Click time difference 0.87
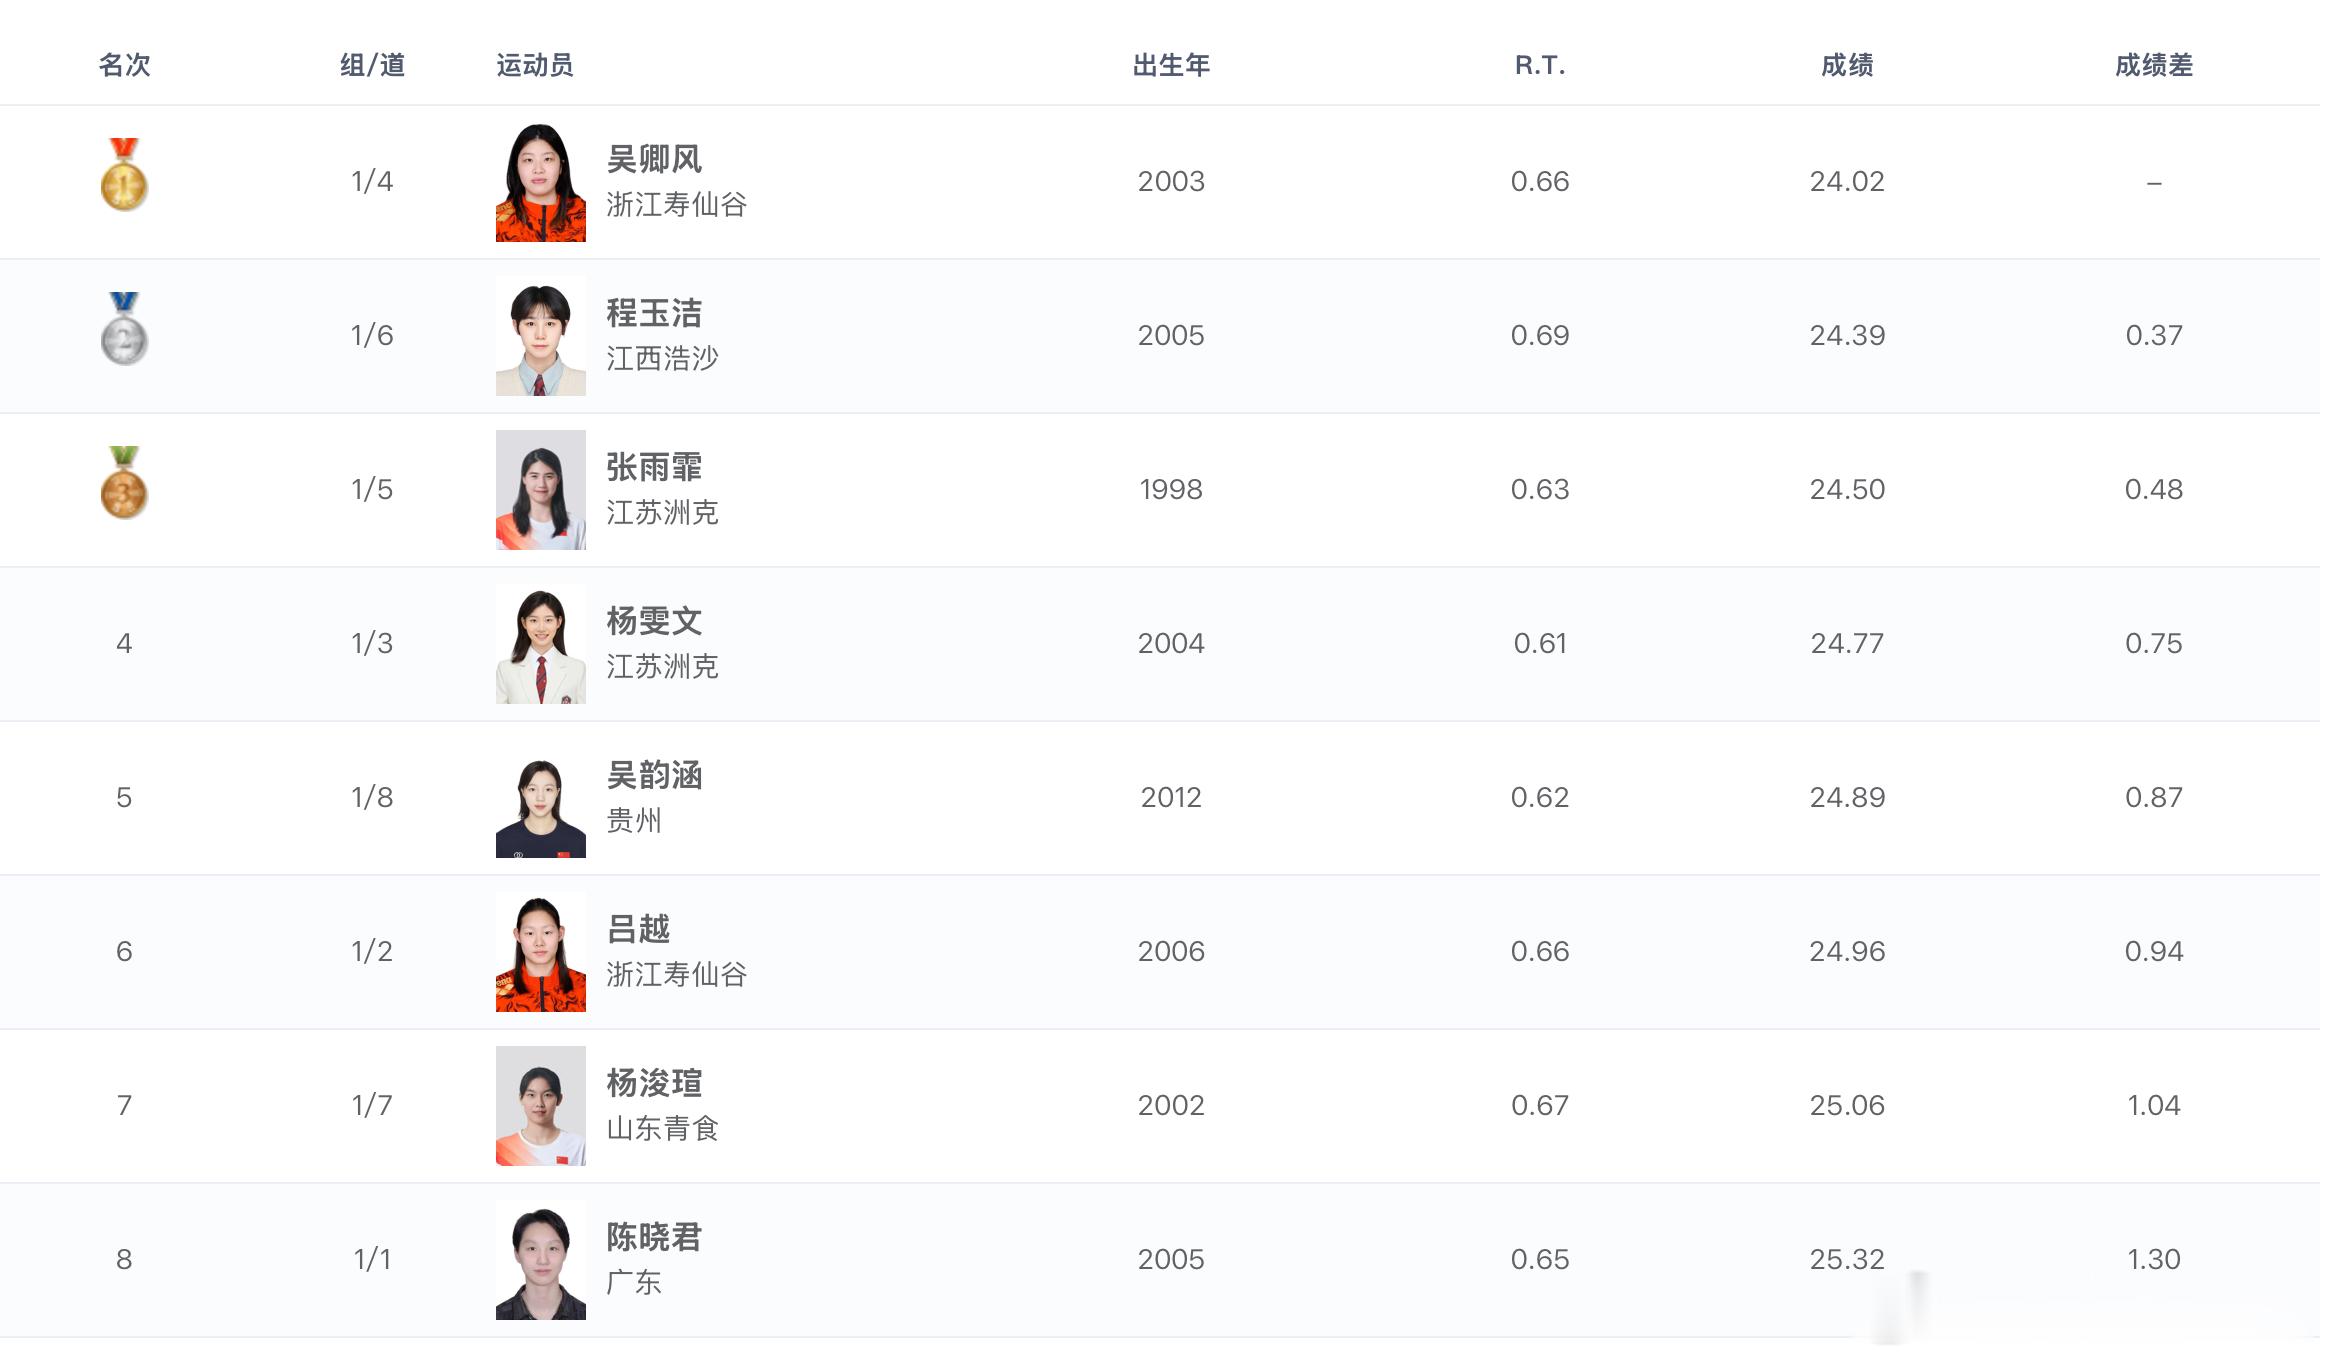The image size is (2326, 1366). pos(2154,798)
